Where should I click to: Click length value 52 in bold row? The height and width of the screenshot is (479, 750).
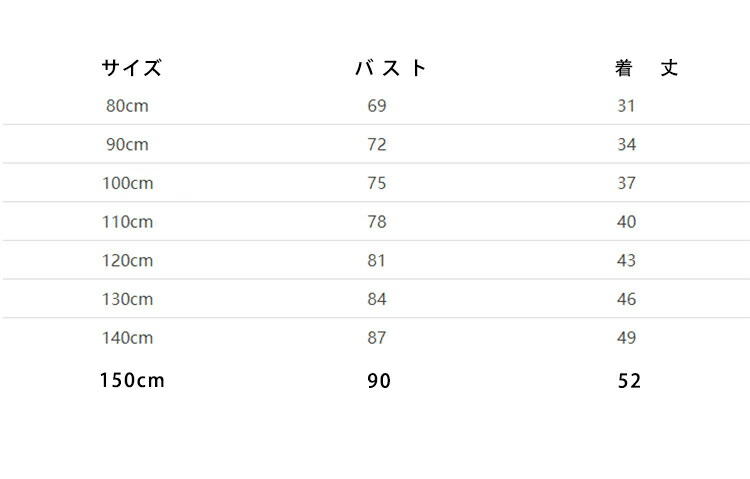(629, 381)
